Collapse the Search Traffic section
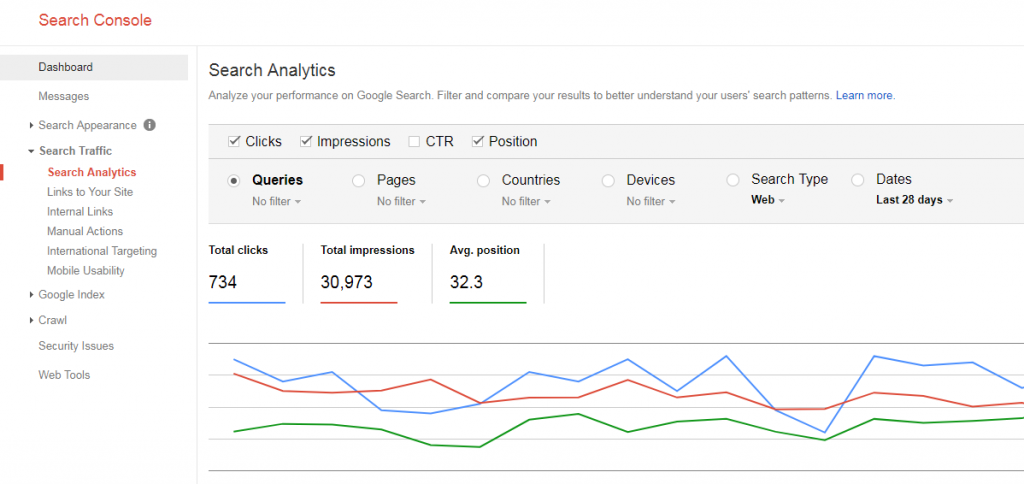 tap(31, 151)
